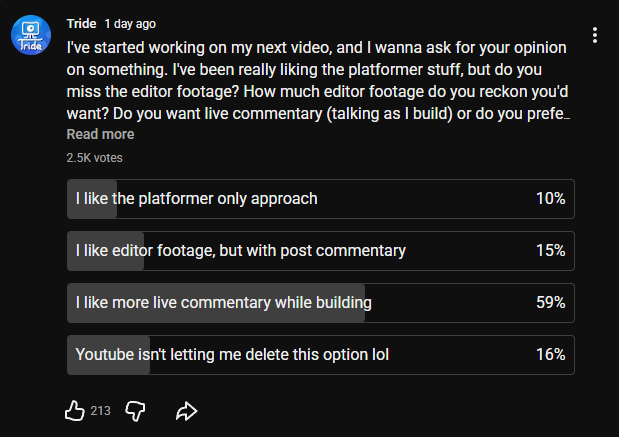
Task: Expand post text with Read more
Action: pyautogui.click(x=100, y=134)
